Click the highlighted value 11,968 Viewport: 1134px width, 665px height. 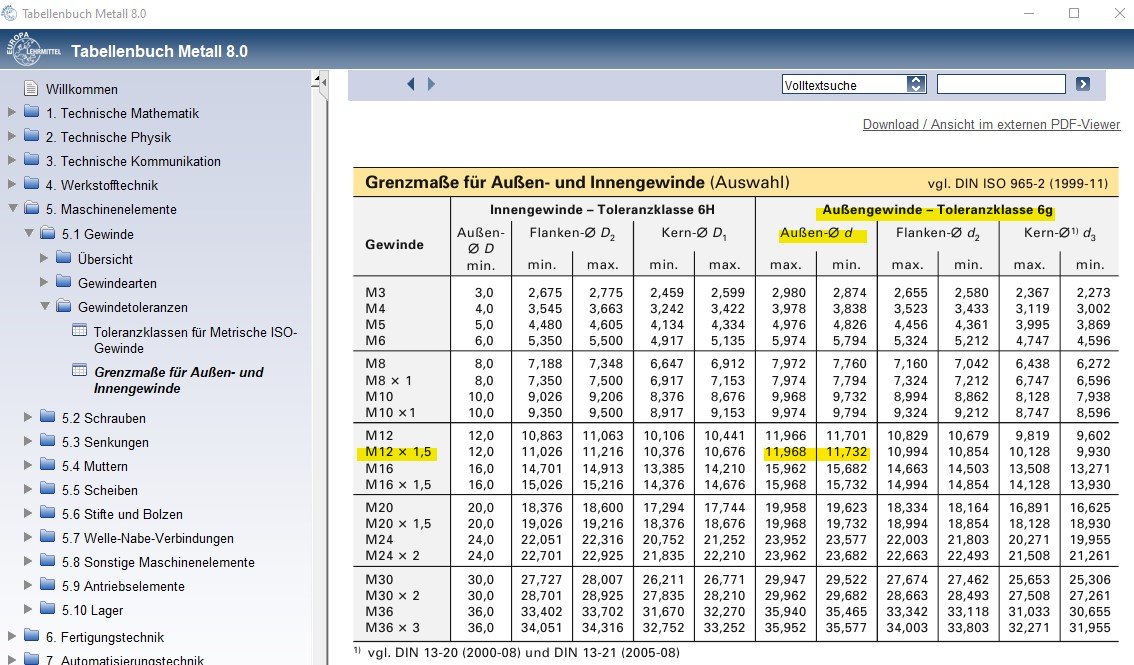click(x=785, y=452)
